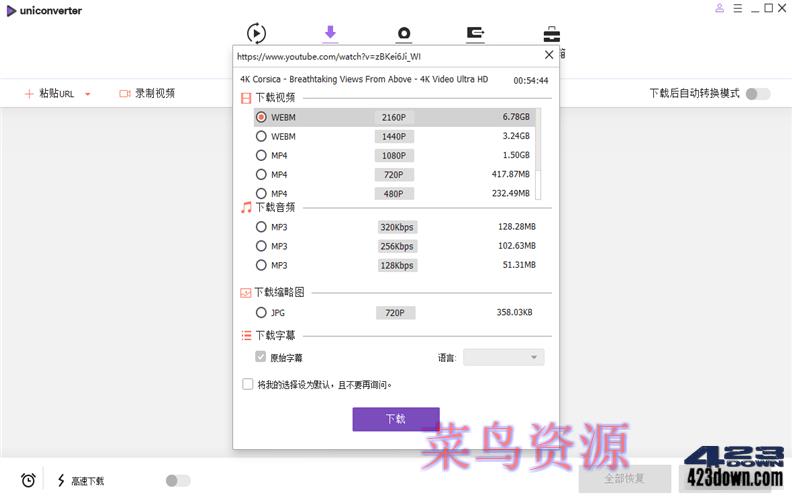Click the 00:54:44 duration text
Screen dimensions: 792x500
coord(531,80)
